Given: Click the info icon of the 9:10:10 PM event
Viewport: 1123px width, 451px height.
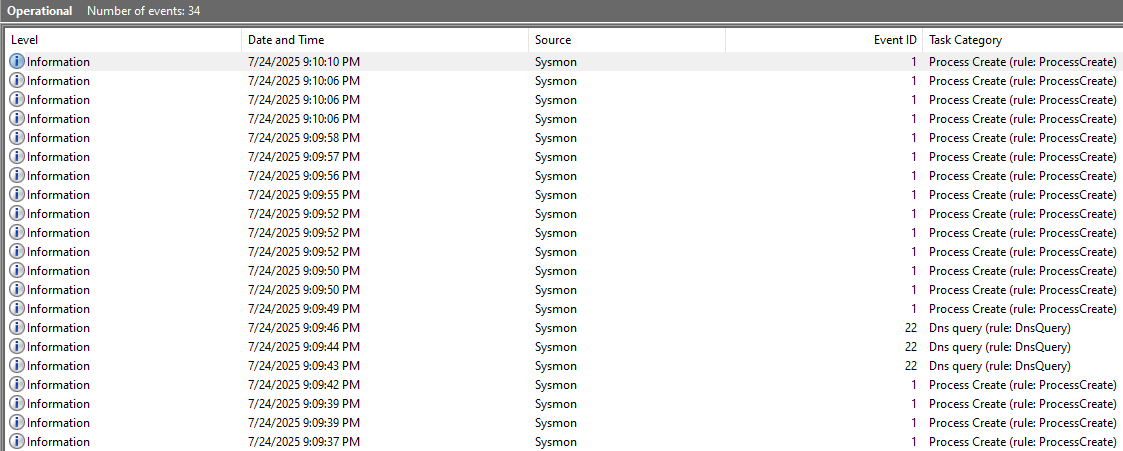Looking at the screenshot, I should click(x=17, y=62).
